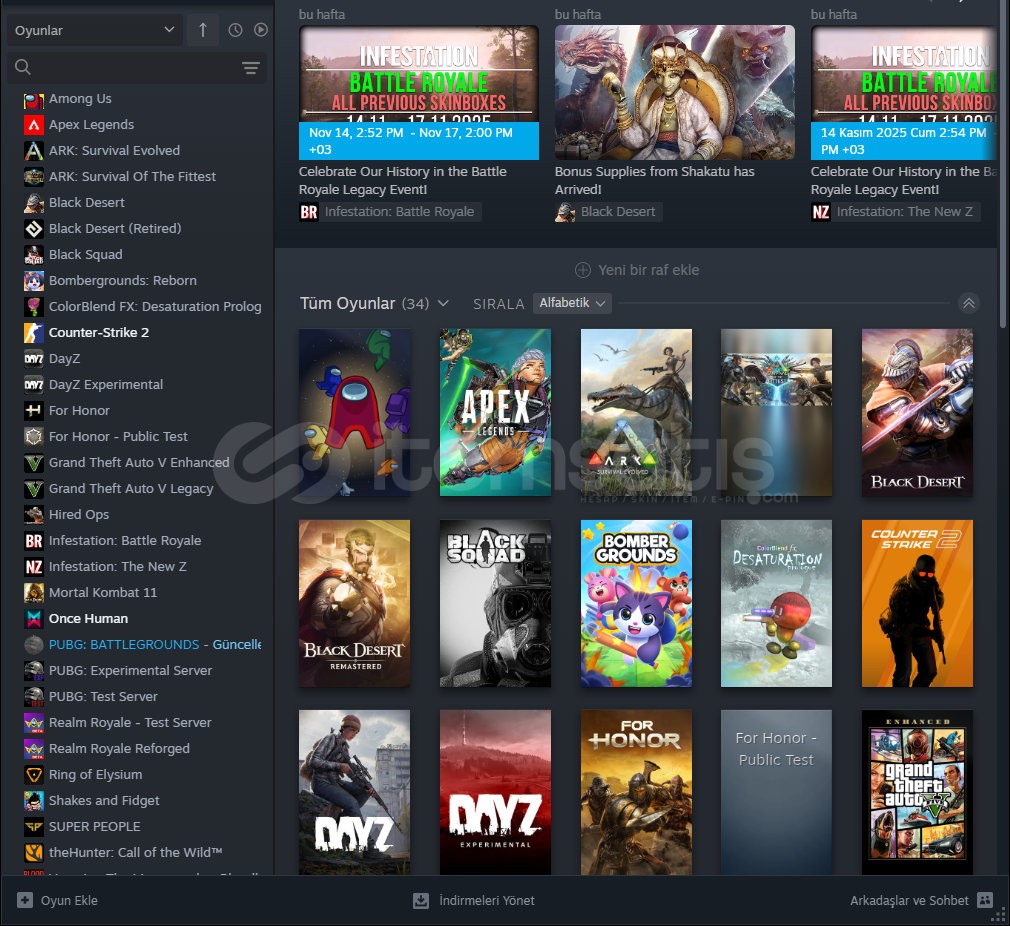Click the Oyun Ekle plus button

tap(25, 900)
